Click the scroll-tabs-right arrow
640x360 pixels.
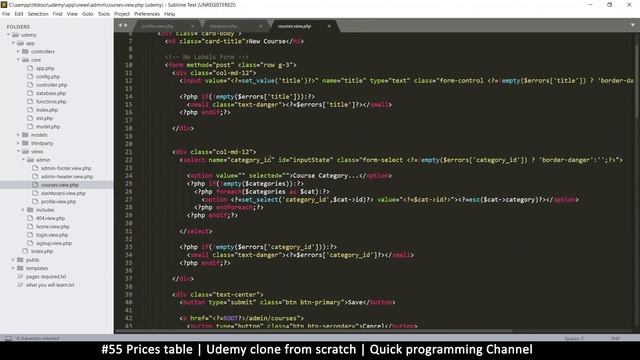(x=125, y=25)
